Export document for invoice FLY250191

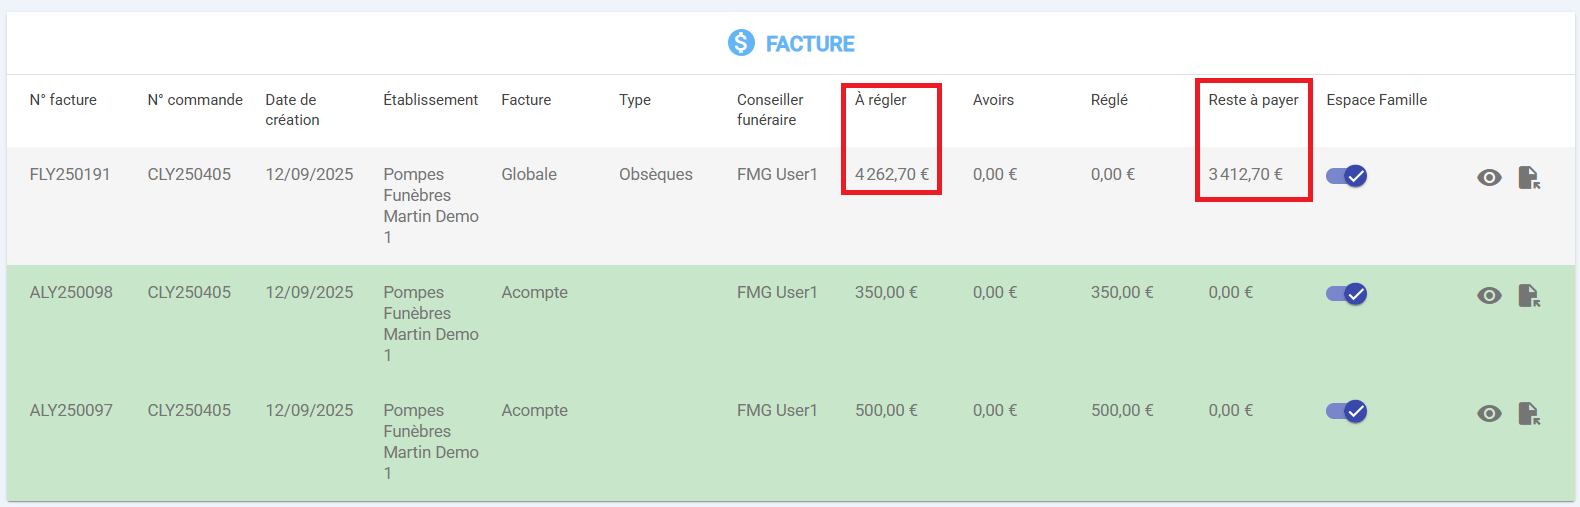click(1529, 178)
